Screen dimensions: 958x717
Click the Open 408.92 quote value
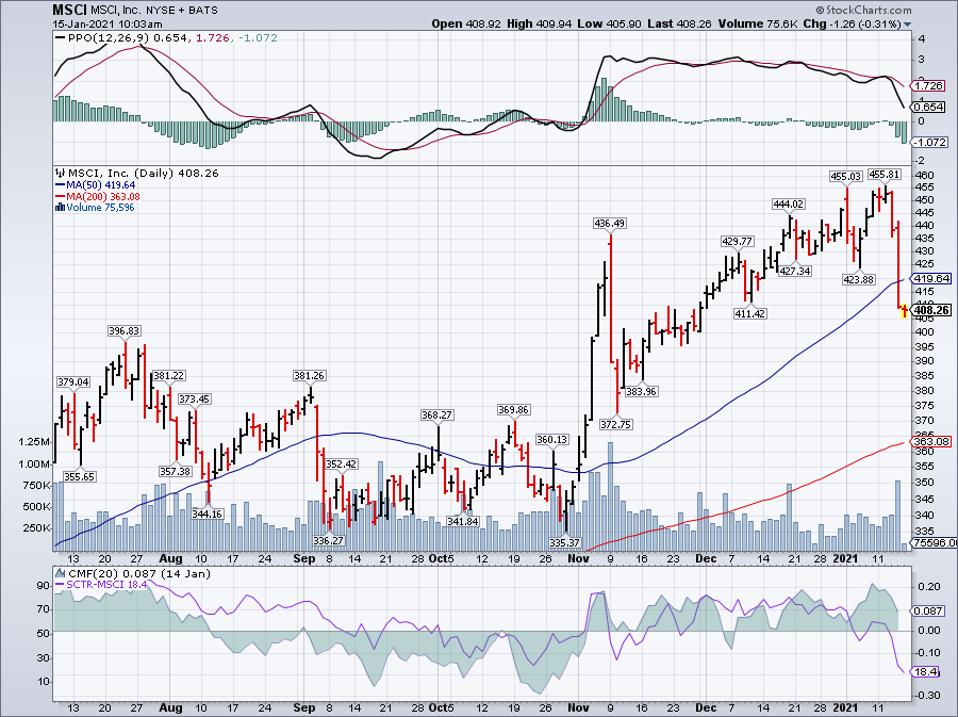(x=466, y=24)
